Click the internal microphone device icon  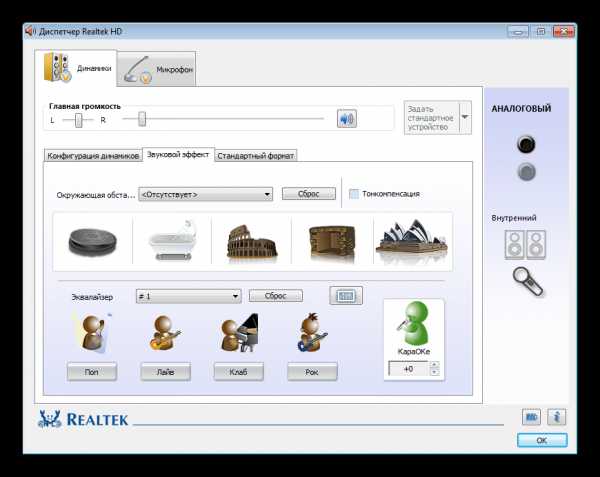[x=528, y=282]
